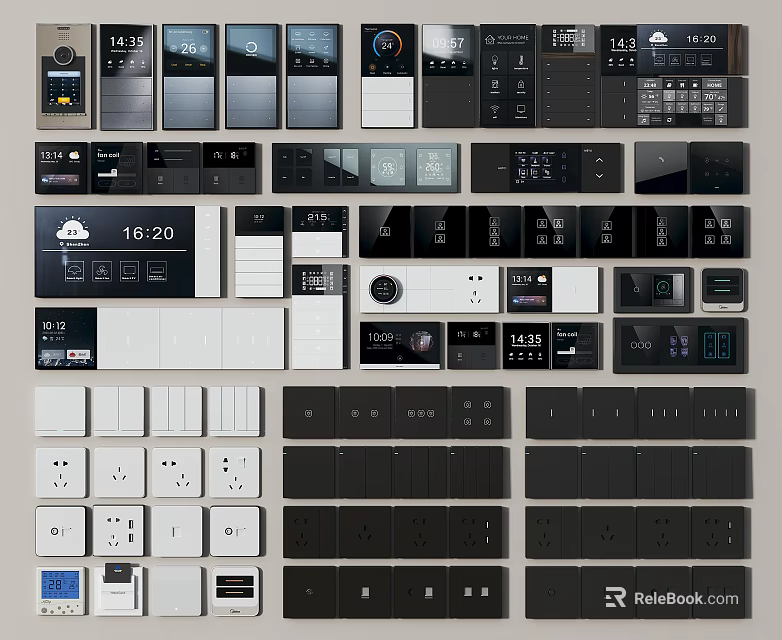This screenshot has width=782, height=640.
Task: Tap the matte black one-button touch switch
Action: (309, 413)
